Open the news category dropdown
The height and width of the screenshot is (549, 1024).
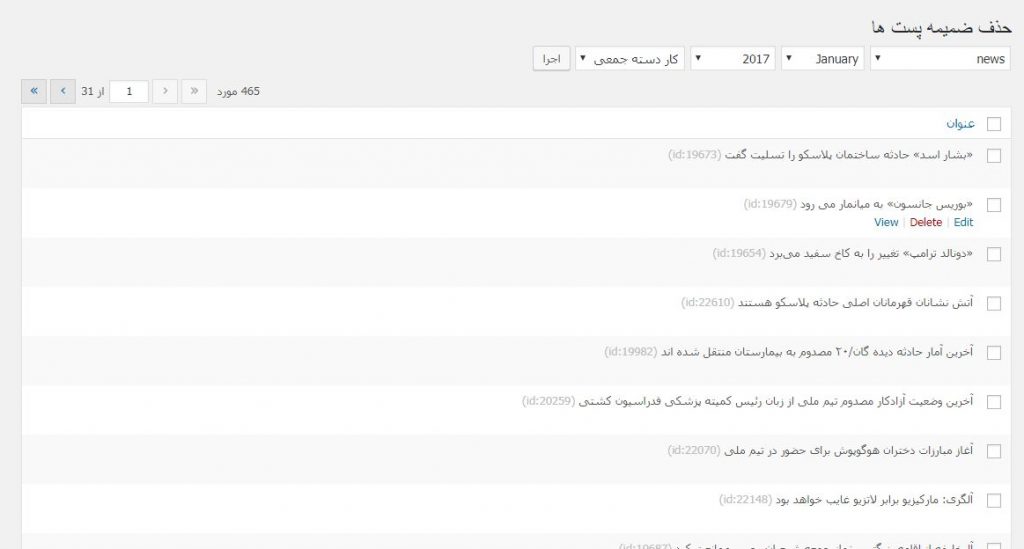tap(940, 59)
